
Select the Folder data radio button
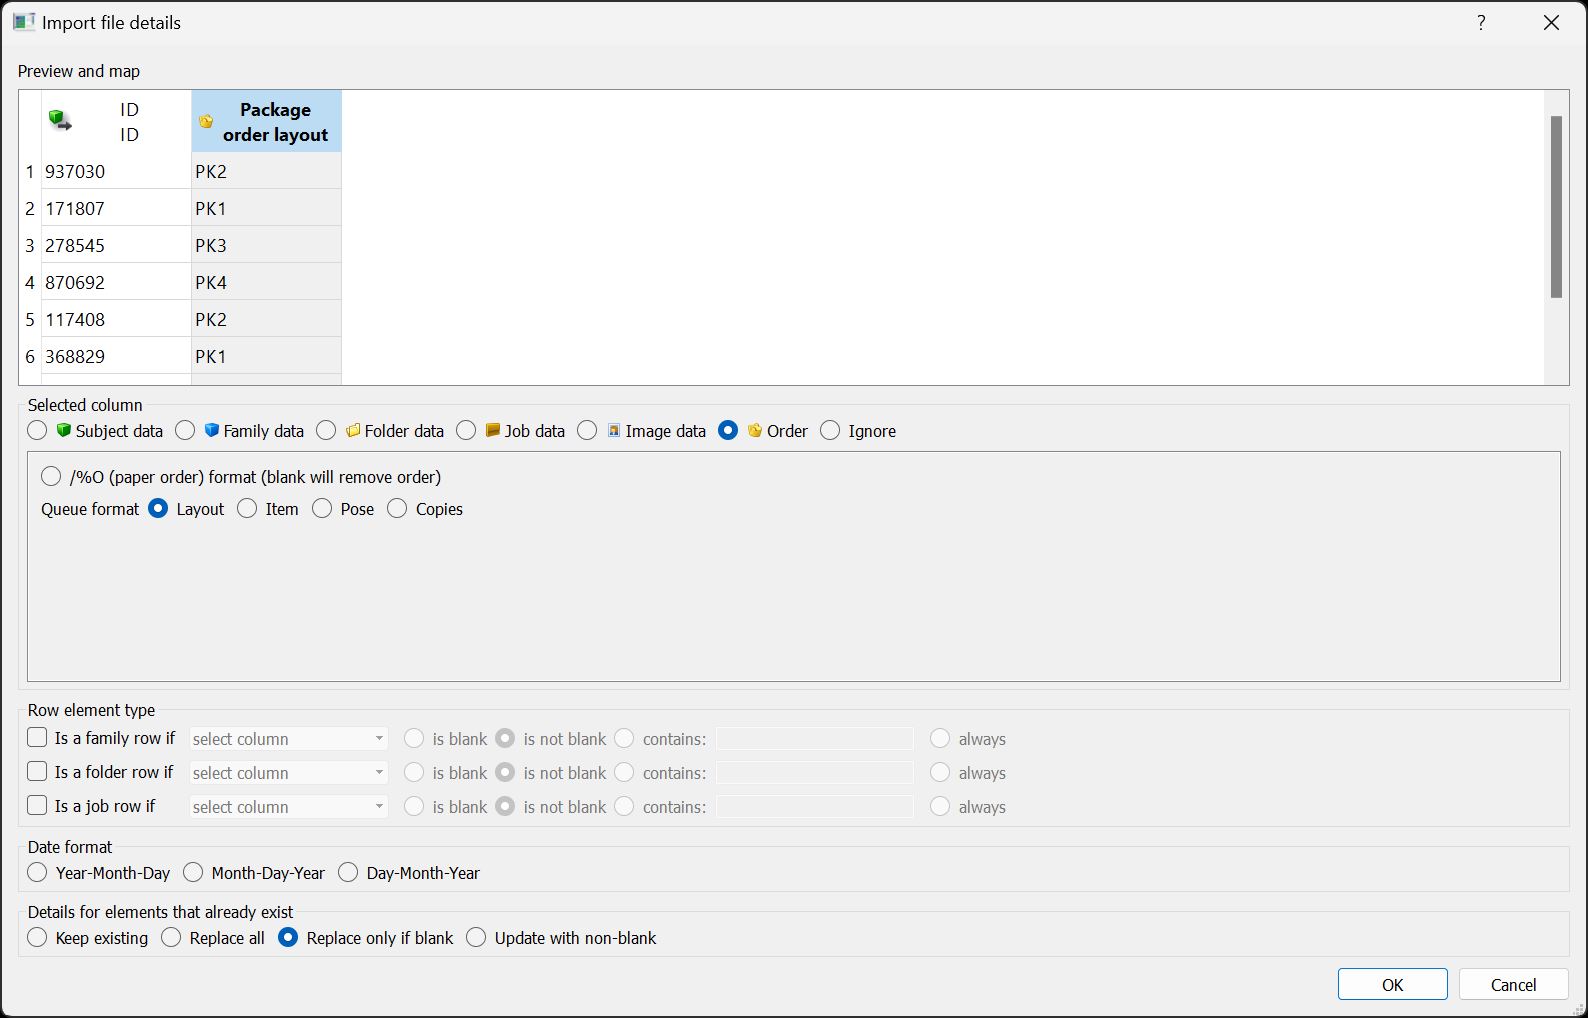click(326, 430)
